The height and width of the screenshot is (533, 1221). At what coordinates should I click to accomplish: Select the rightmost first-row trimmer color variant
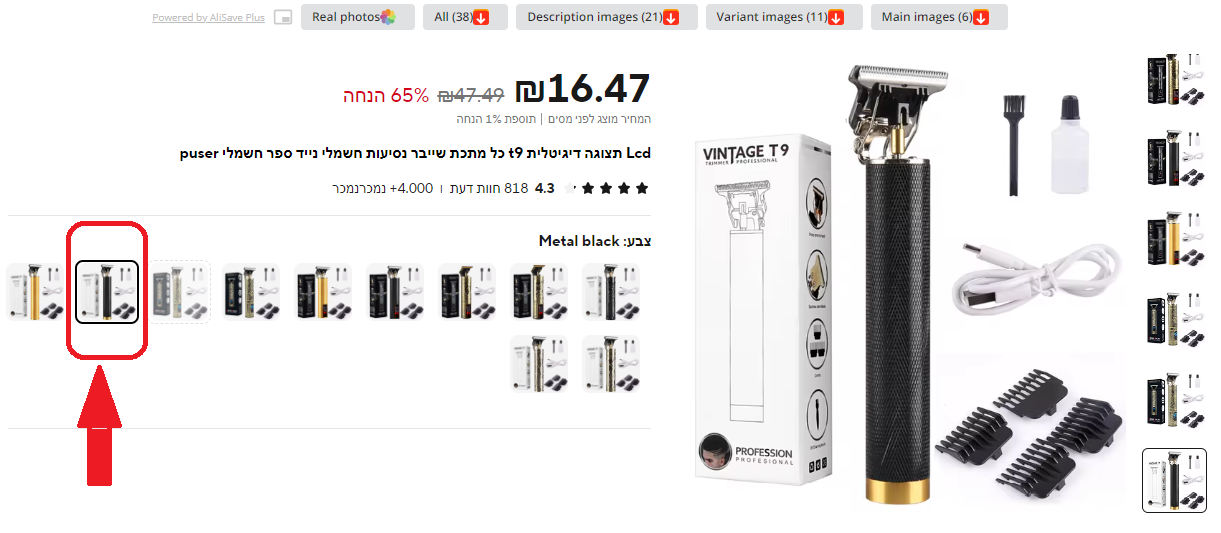(611, 292)
